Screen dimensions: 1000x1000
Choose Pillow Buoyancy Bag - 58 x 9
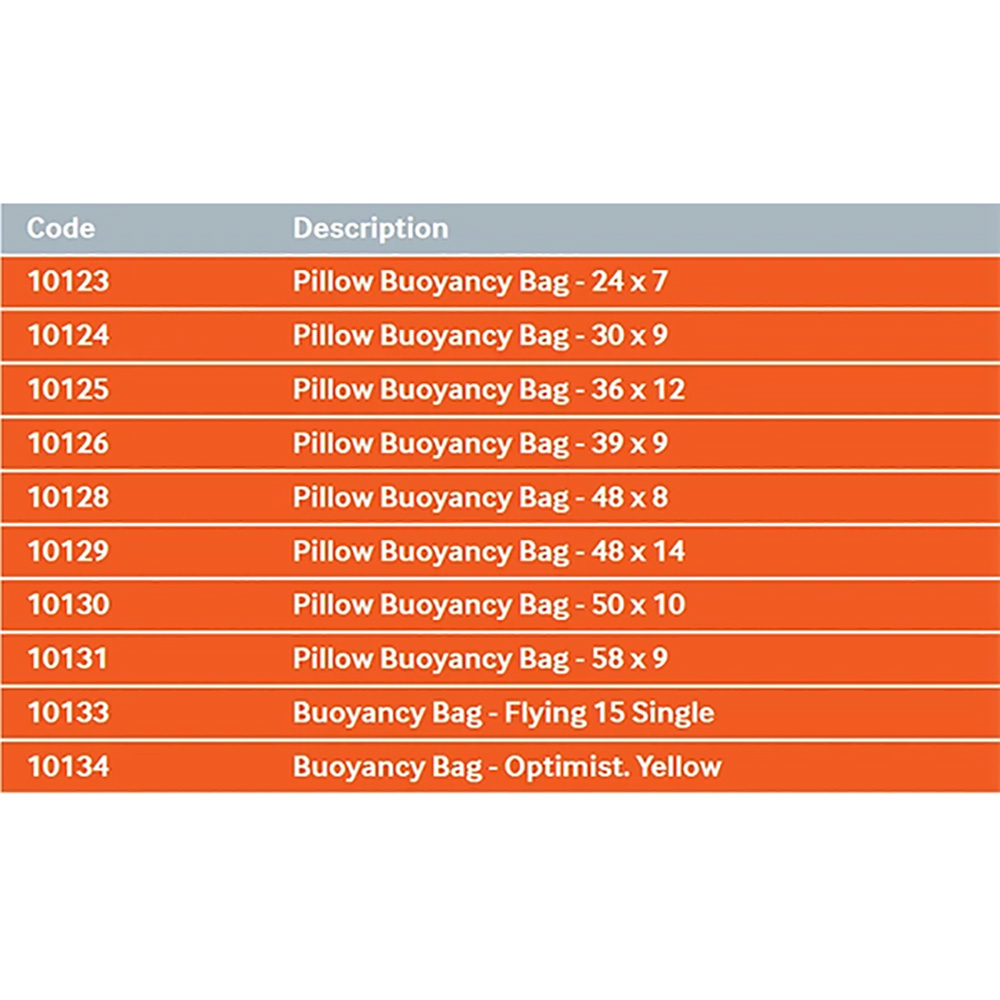coord(479,659)
